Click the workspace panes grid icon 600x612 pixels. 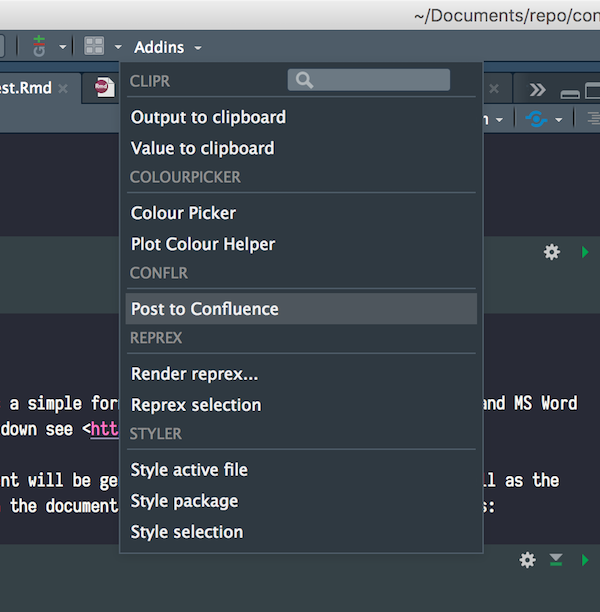[x=94, y=47]
